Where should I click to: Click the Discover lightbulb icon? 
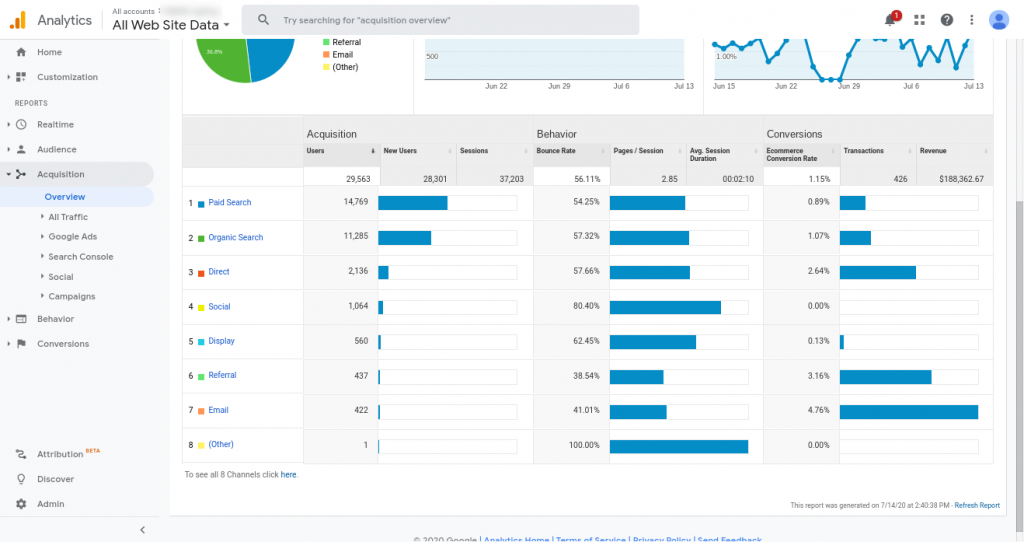(22, 479)
